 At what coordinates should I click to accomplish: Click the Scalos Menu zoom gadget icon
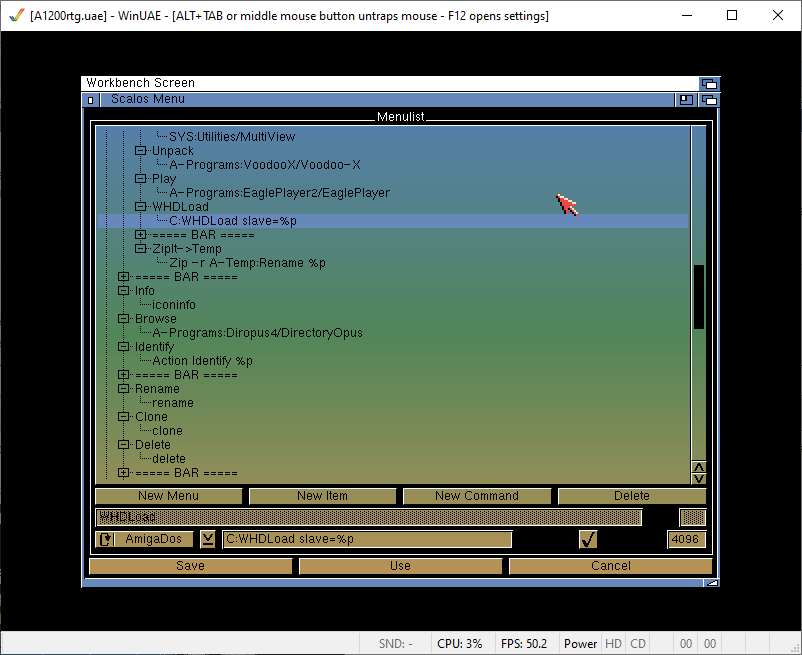tap(686, 100)
